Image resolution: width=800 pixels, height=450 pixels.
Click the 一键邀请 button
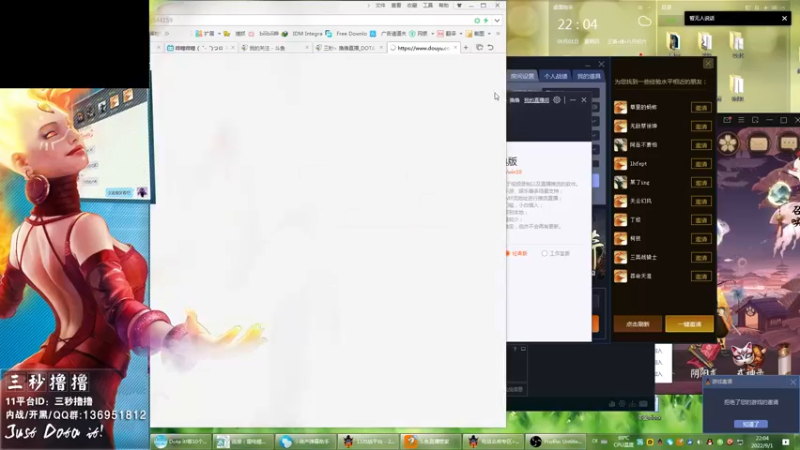pyautogui.click(x=689, y=324)
